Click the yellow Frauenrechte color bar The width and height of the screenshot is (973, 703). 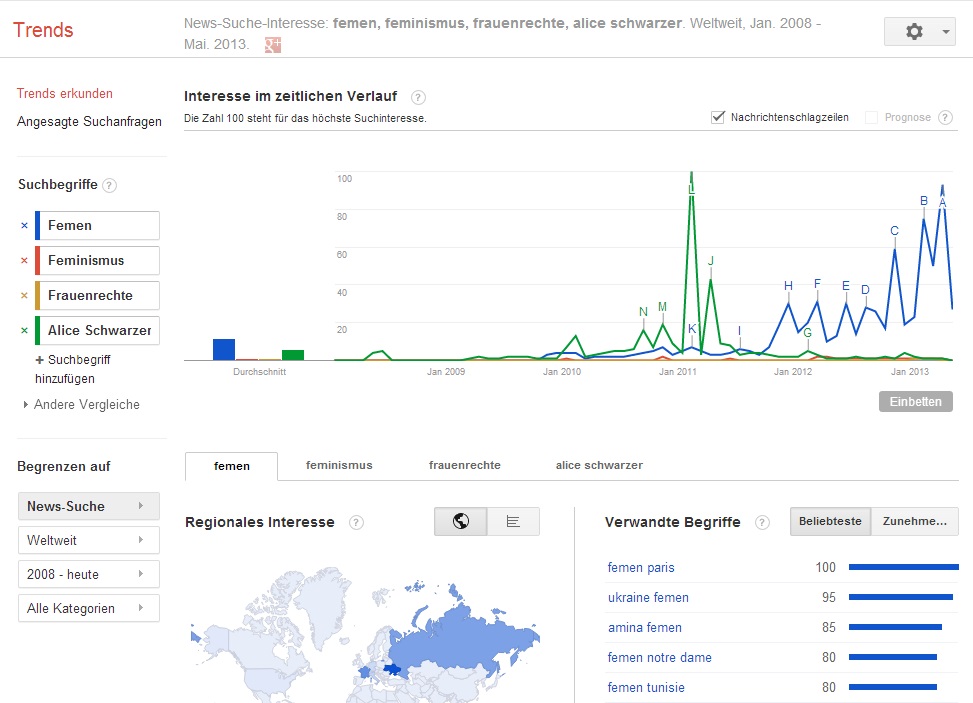37,295
